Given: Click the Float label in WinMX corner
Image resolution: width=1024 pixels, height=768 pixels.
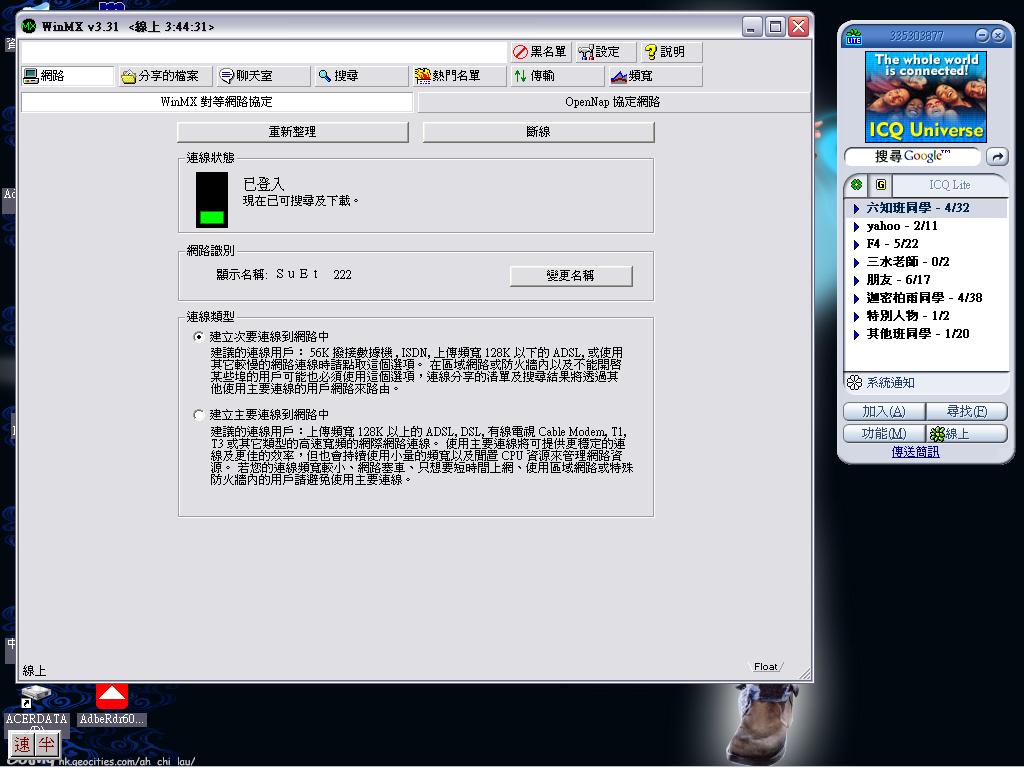Looking at the screenshot, I should 765,667.
